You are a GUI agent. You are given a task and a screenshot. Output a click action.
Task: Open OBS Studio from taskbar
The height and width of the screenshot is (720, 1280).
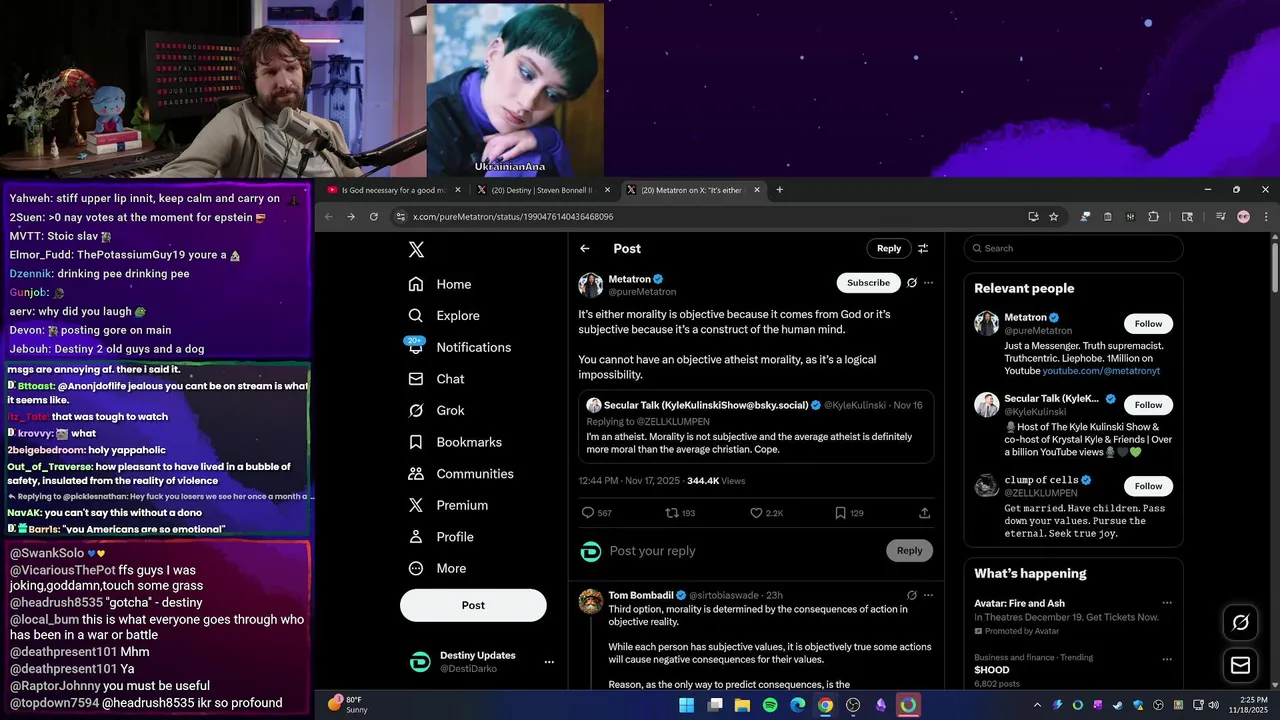pos(853,705)
